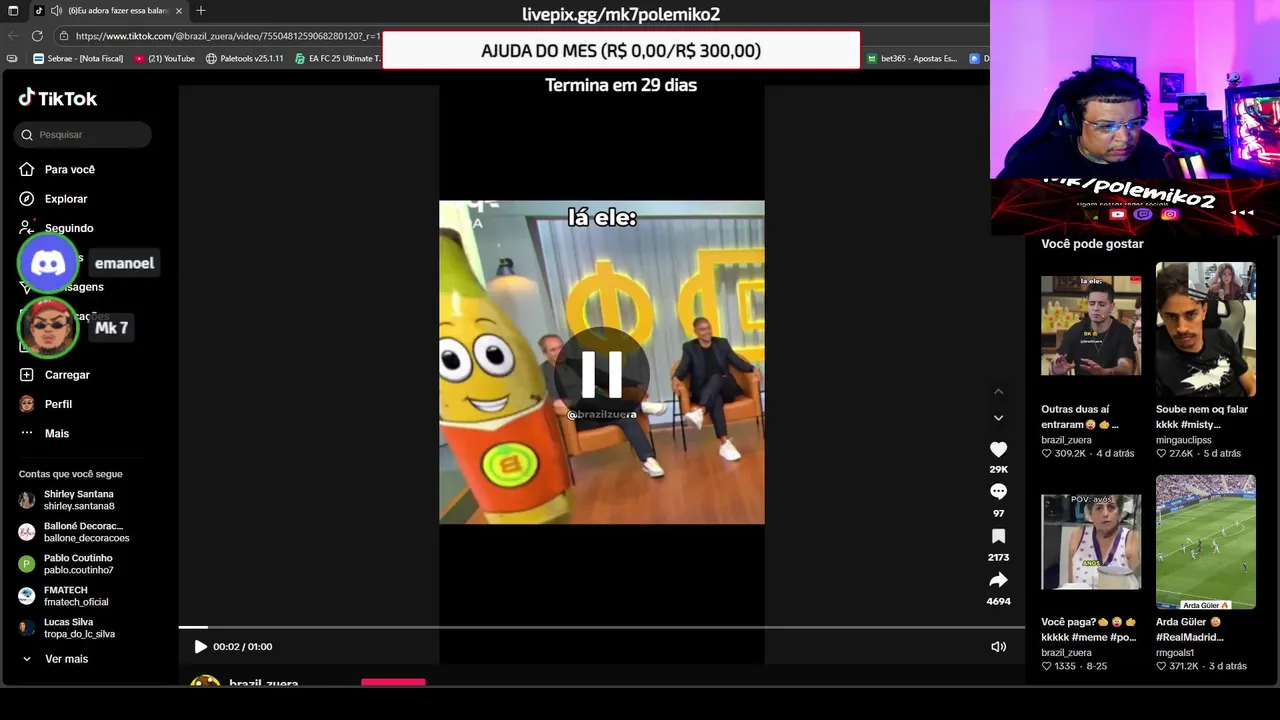The image size is (1280, 720).
Task: Click the AJUDA DO MES donation banner
Action: click(621, 50)
